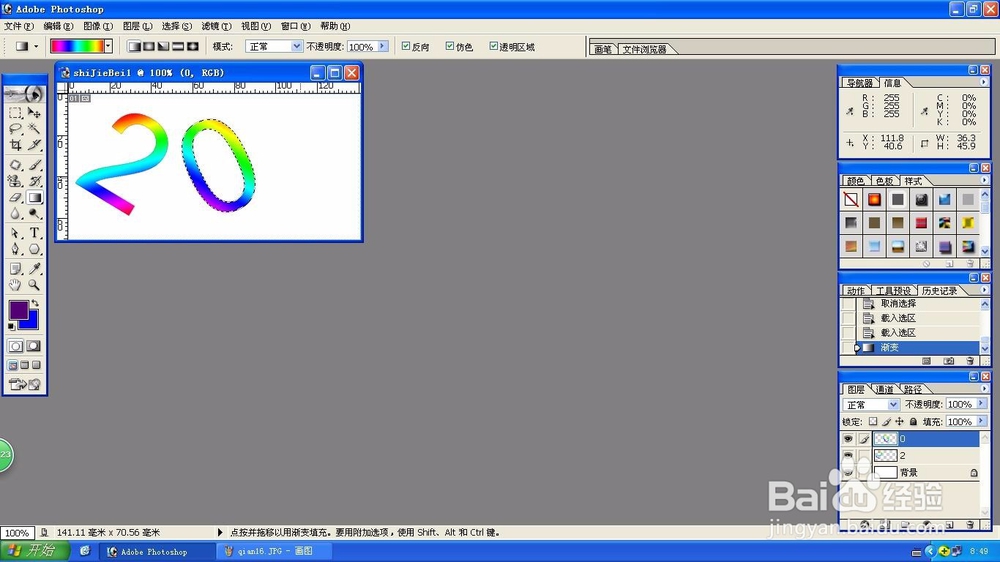Viewport: 1000px width, 562px height.
Task: Swap foreground and background colors
Action: (x=35, y=303)
